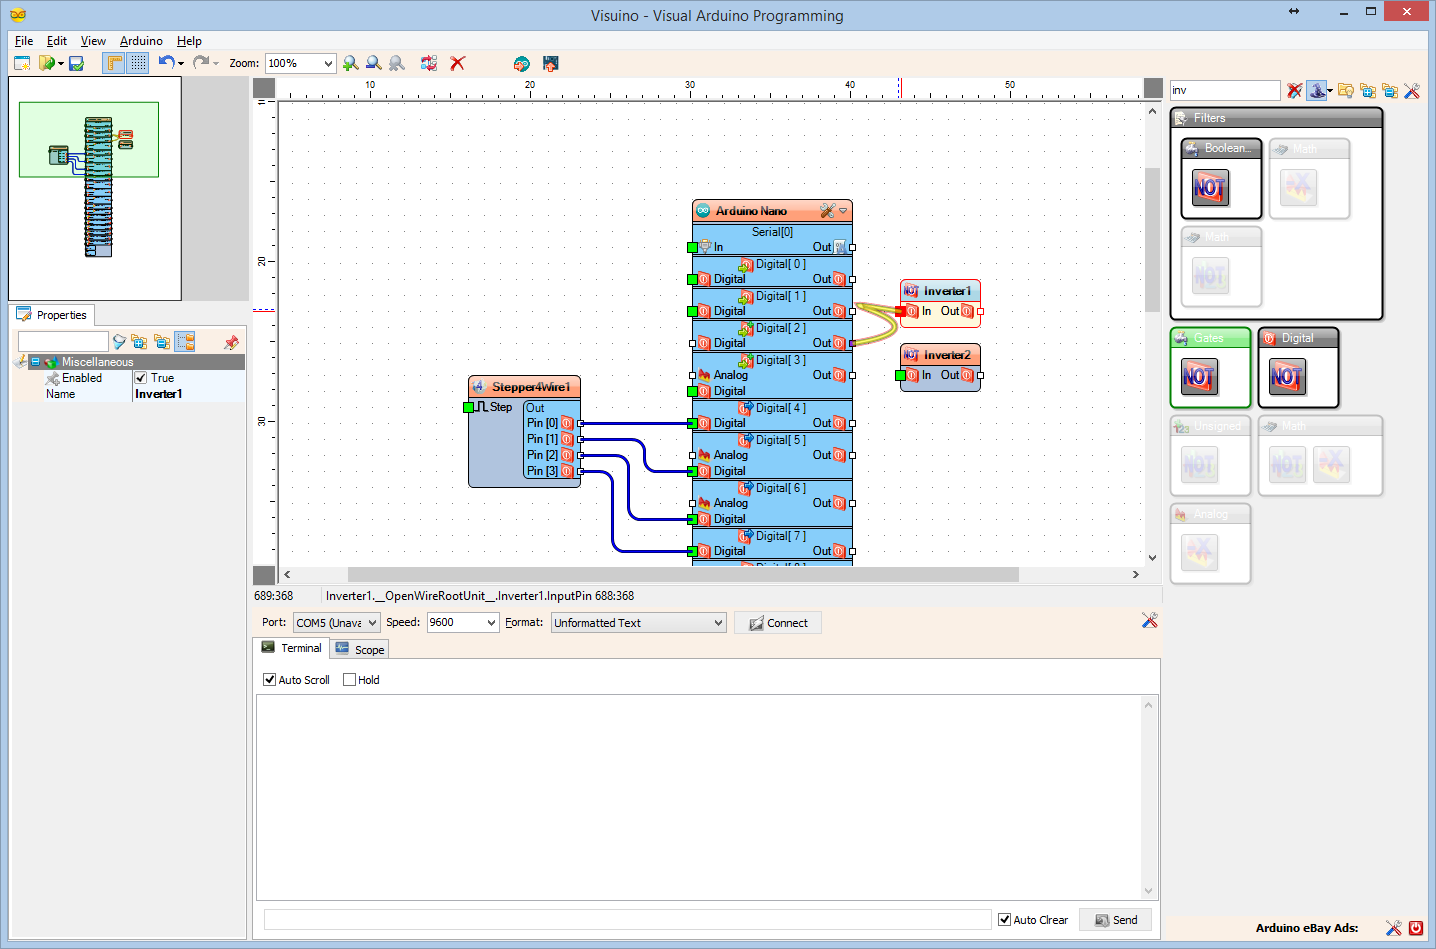Toggle the Auto Scroll checkbox
The width and height of the screenshot is (1436, 949).
coord(269,680)
